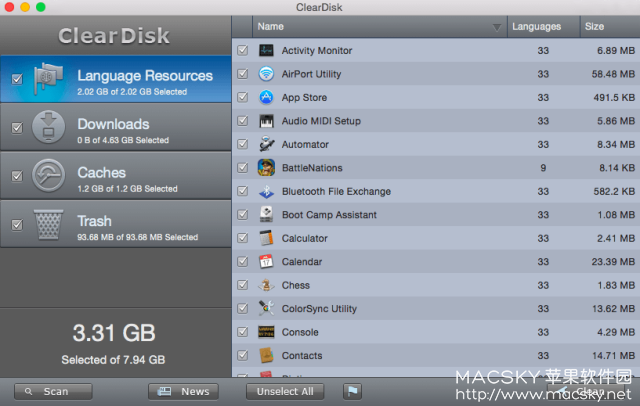
Task: Click the ColorSync Utility icon
Action: (266, 308)
